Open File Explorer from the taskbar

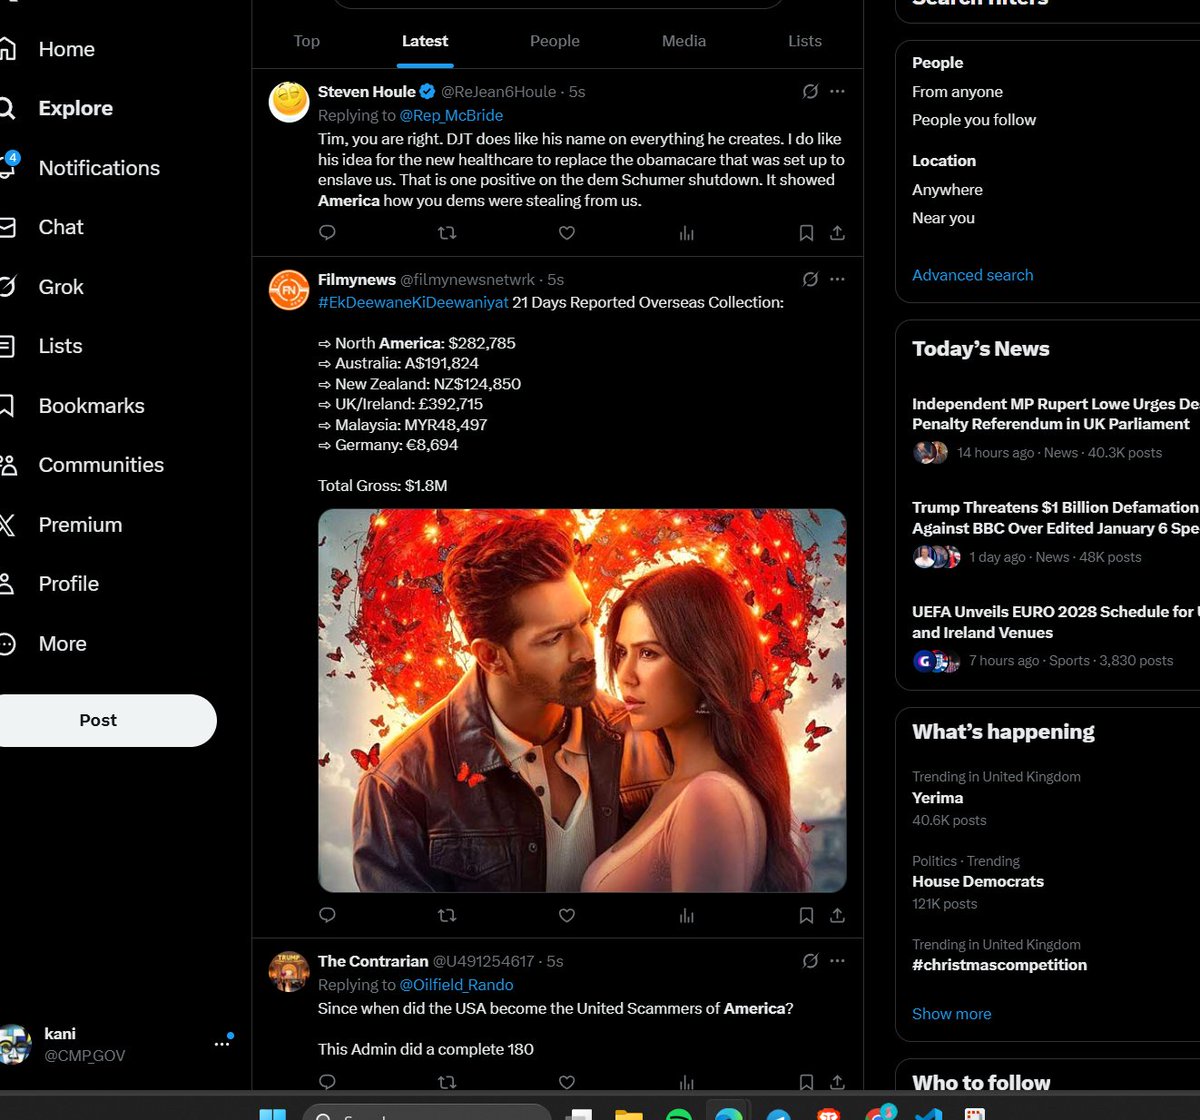click(x=628, y=1116)
